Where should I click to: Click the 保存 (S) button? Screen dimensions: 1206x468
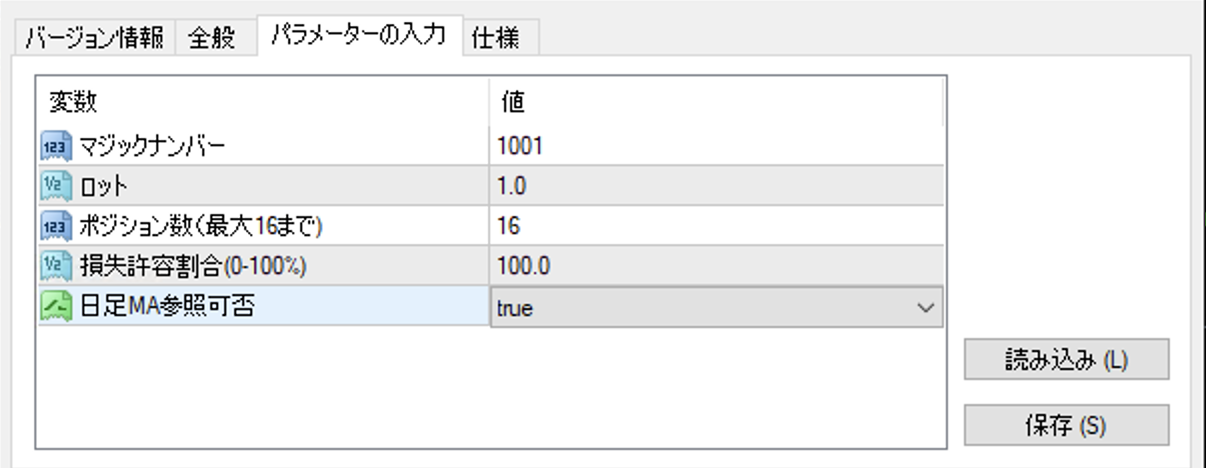pos(1066,425)
